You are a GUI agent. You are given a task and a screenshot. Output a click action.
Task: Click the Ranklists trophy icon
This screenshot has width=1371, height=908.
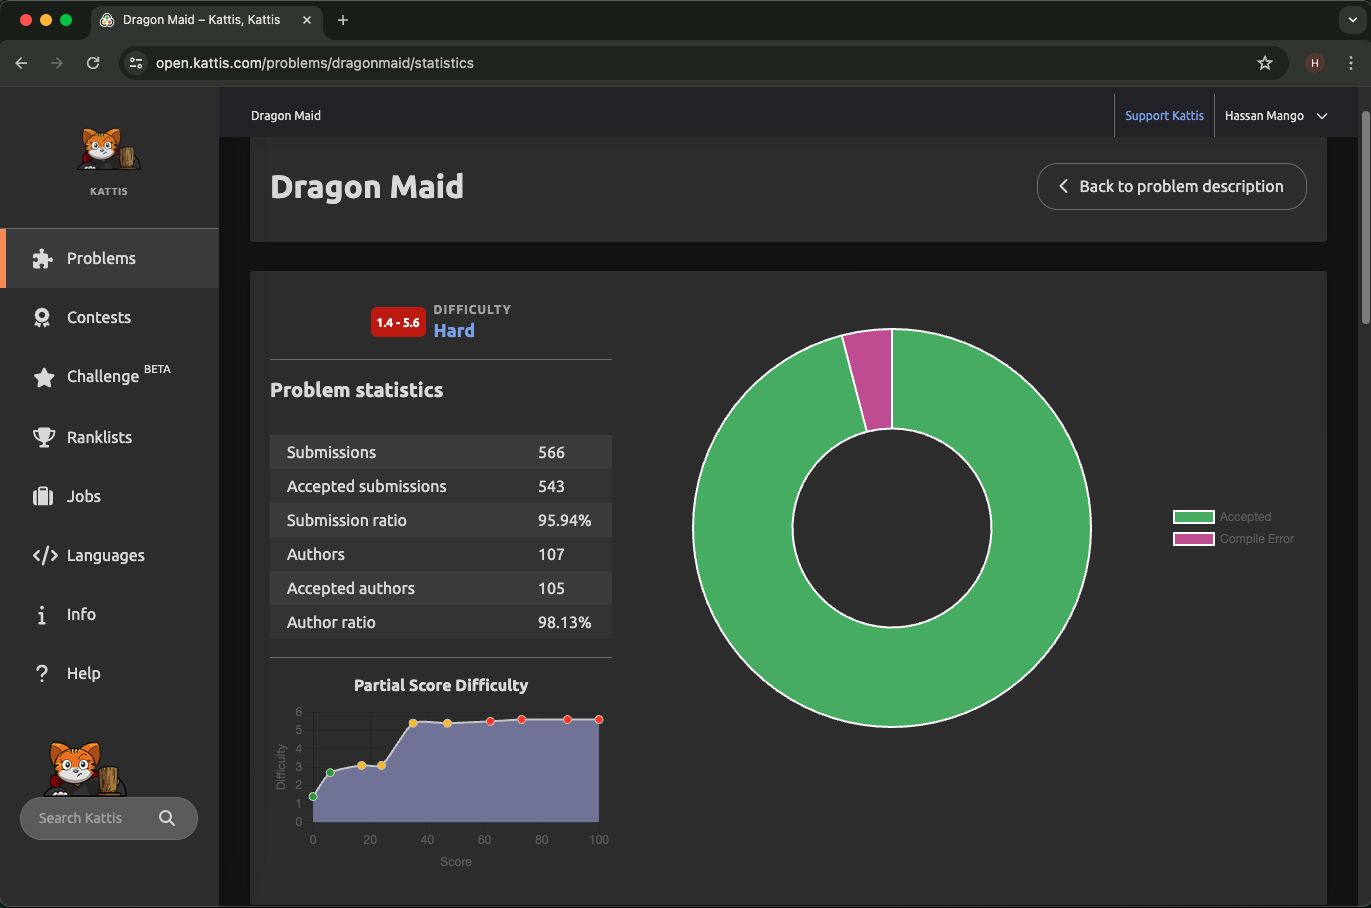tap(43, 437)
